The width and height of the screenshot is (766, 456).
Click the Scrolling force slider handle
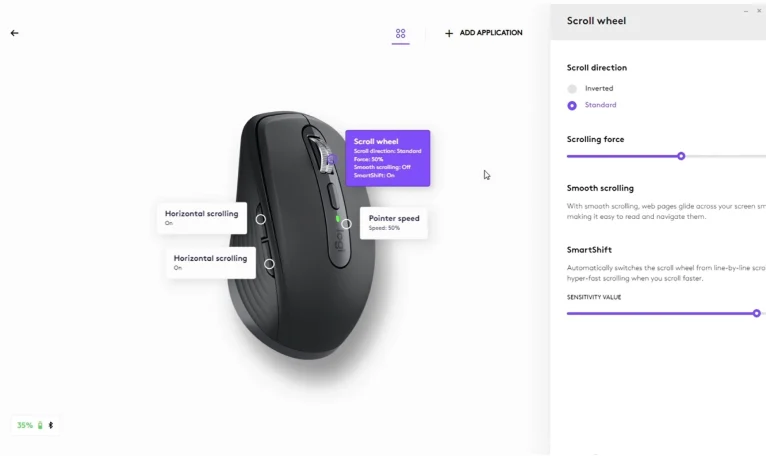(x=681, y=156)
